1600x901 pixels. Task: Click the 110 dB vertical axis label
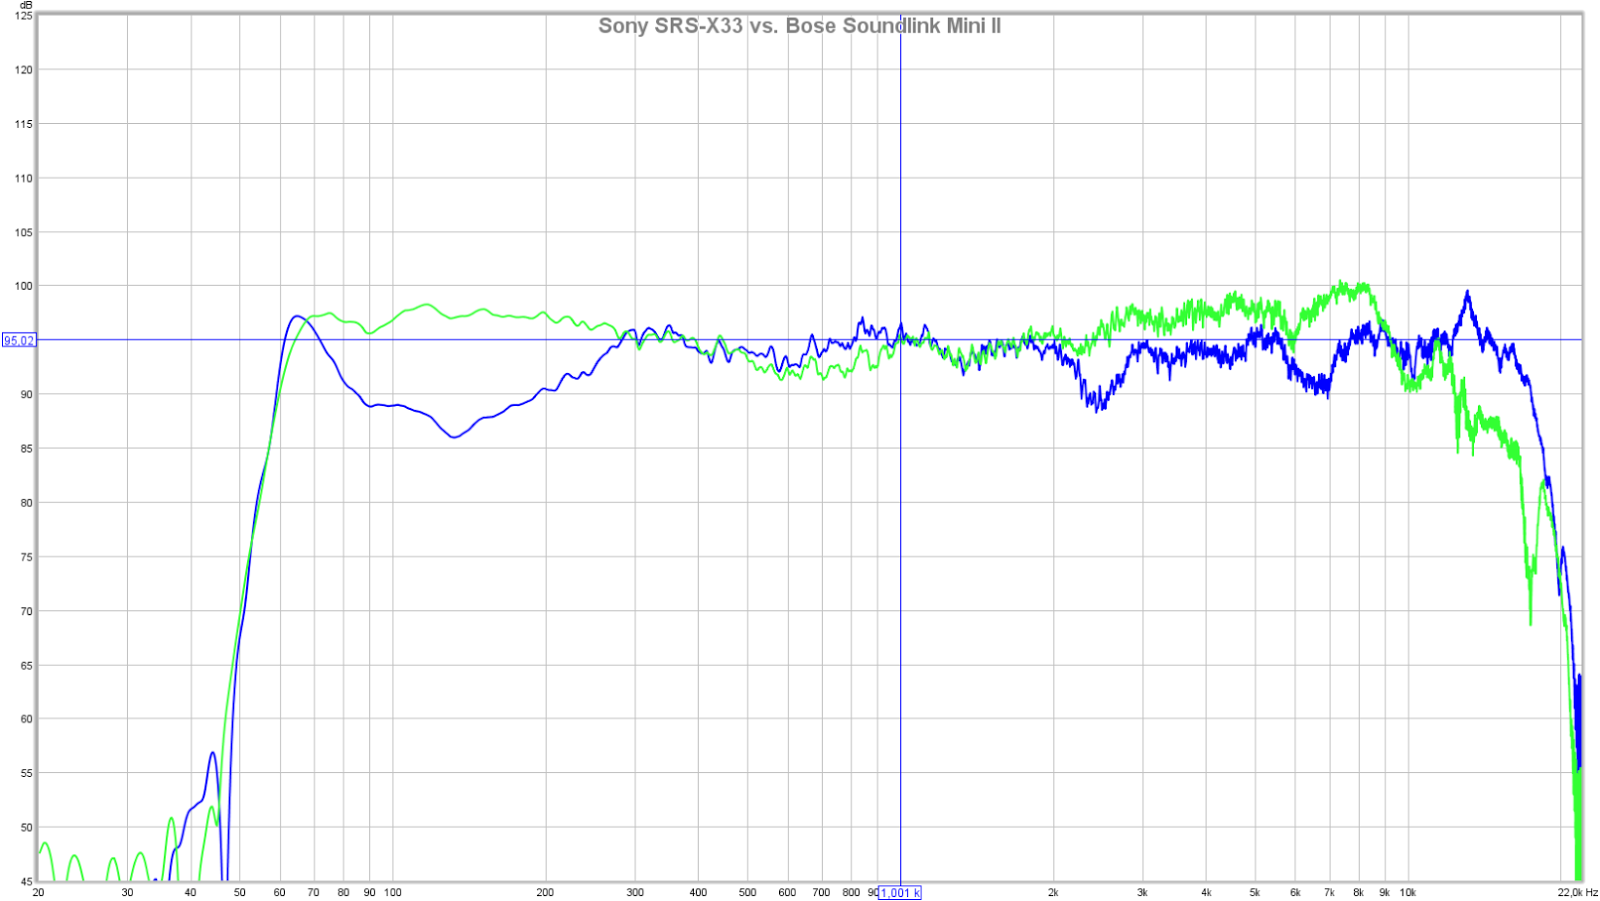pyautogui.click(x=24, y=178)
